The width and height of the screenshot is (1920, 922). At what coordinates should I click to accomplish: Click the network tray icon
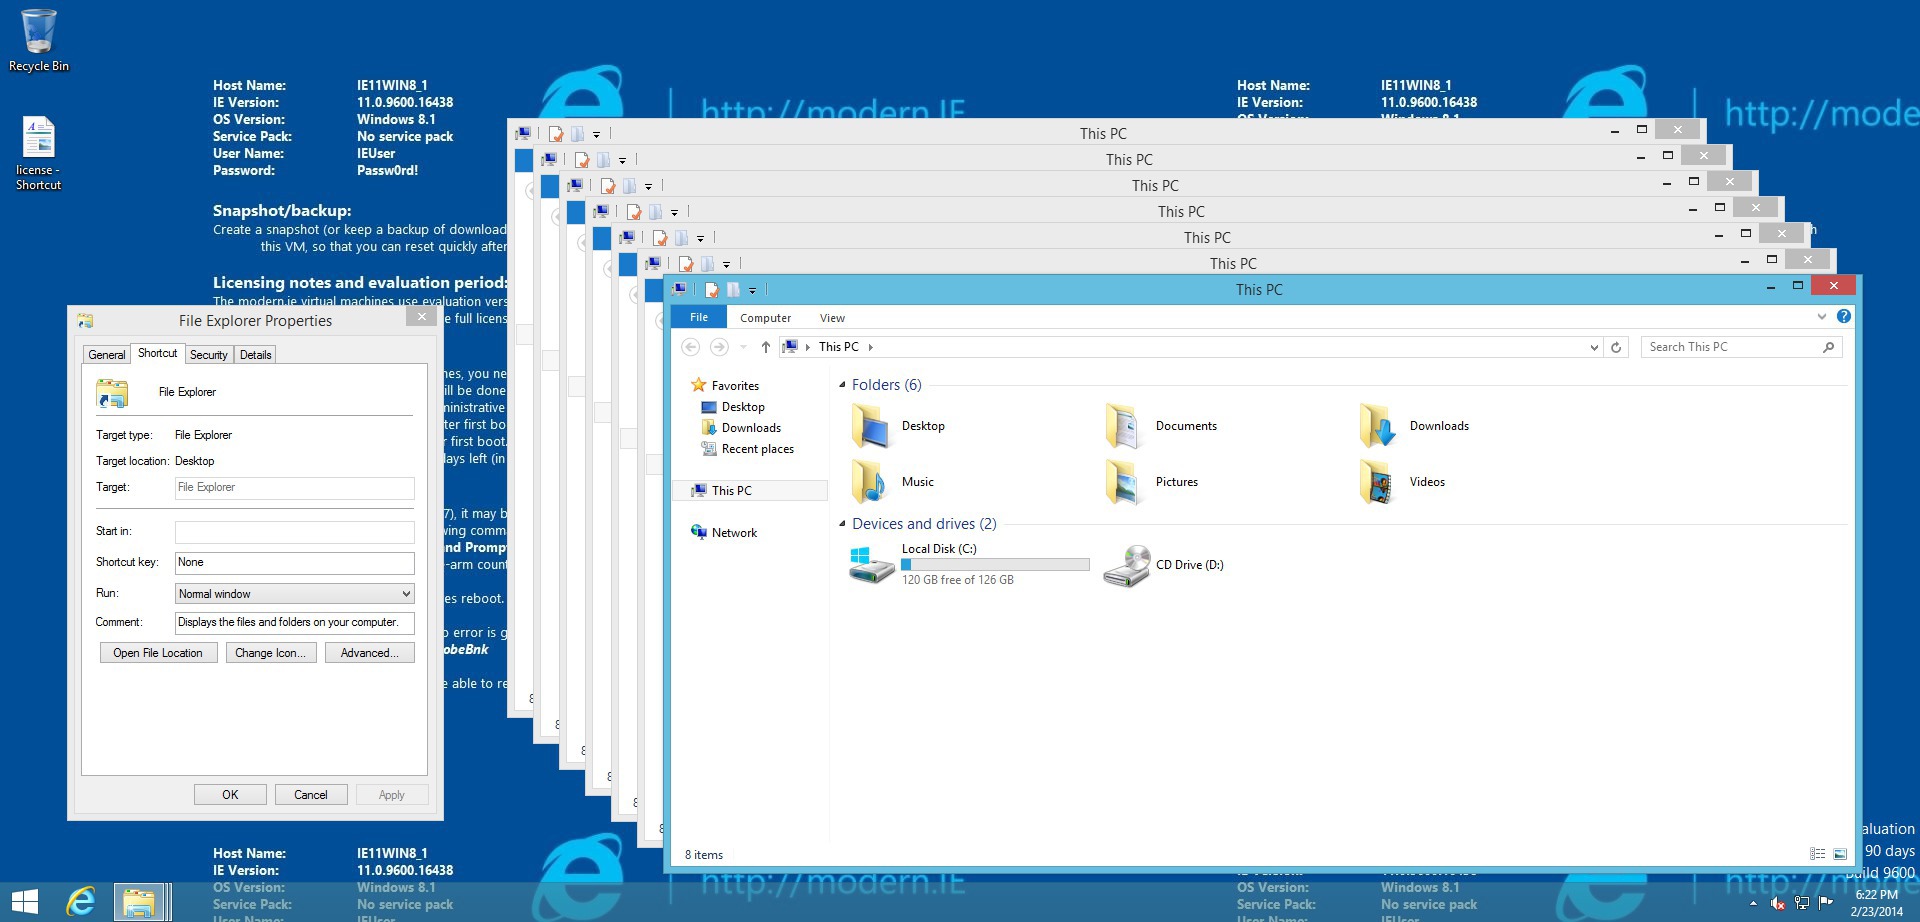[1802, 903]
